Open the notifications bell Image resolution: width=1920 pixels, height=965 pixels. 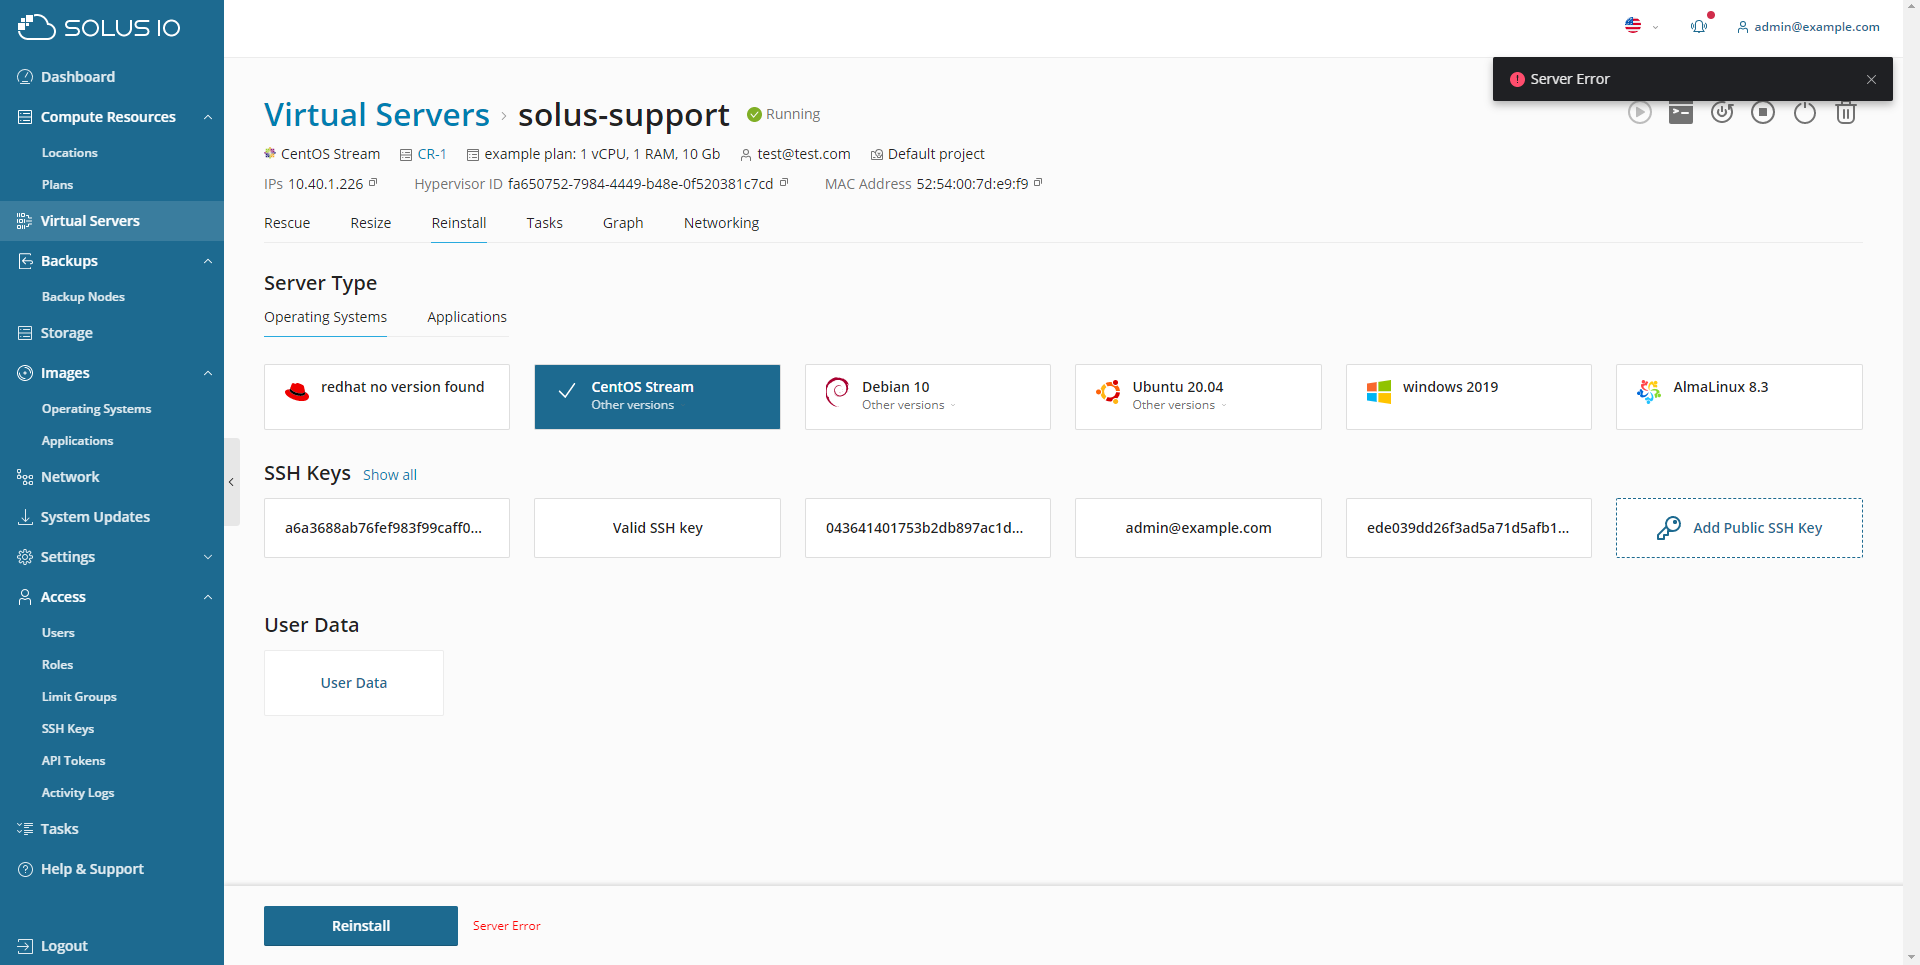(1699, 26)
